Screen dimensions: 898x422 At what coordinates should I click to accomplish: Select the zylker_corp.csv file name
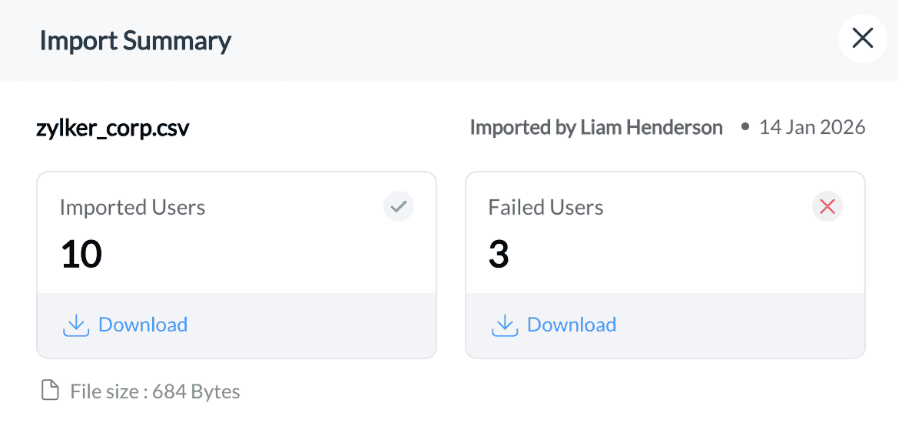click(113, 128)
